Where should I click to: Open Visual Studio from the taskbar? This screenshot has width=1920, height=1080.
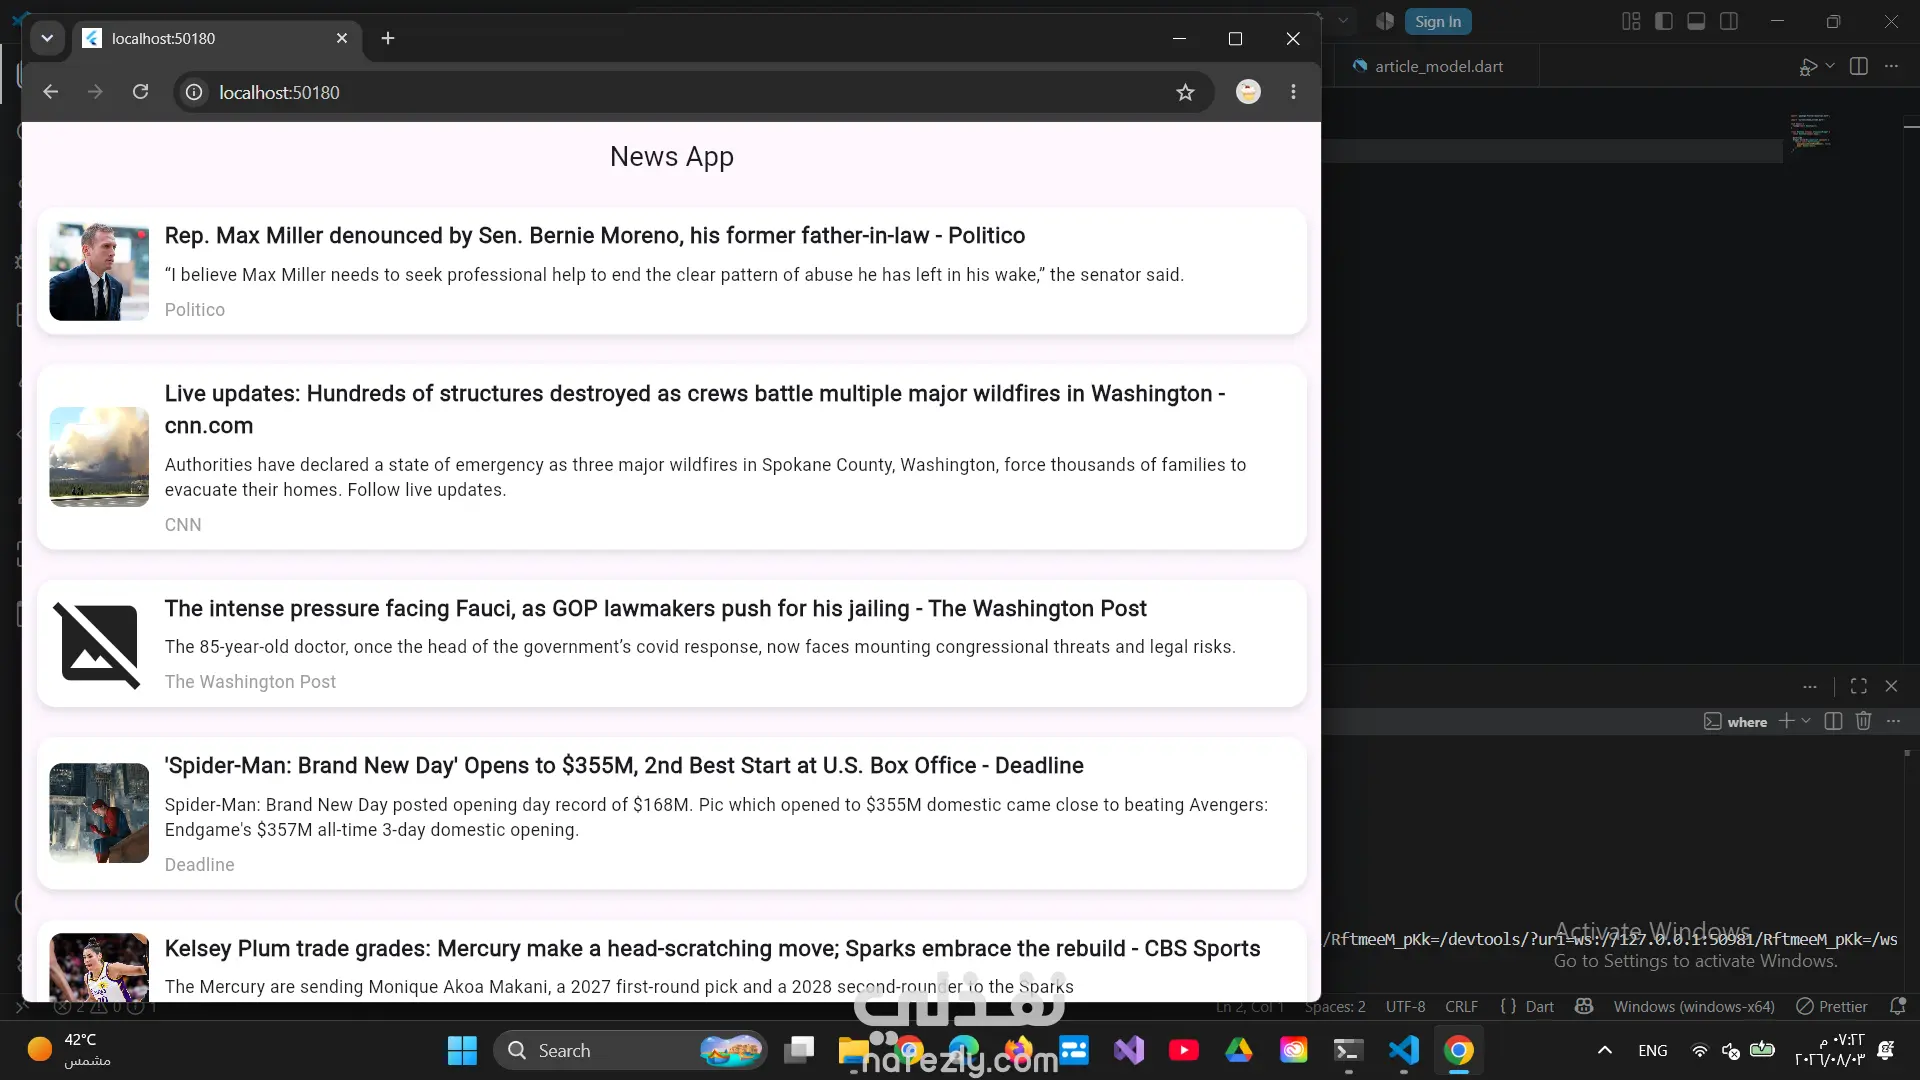tap(1129, 1050)
